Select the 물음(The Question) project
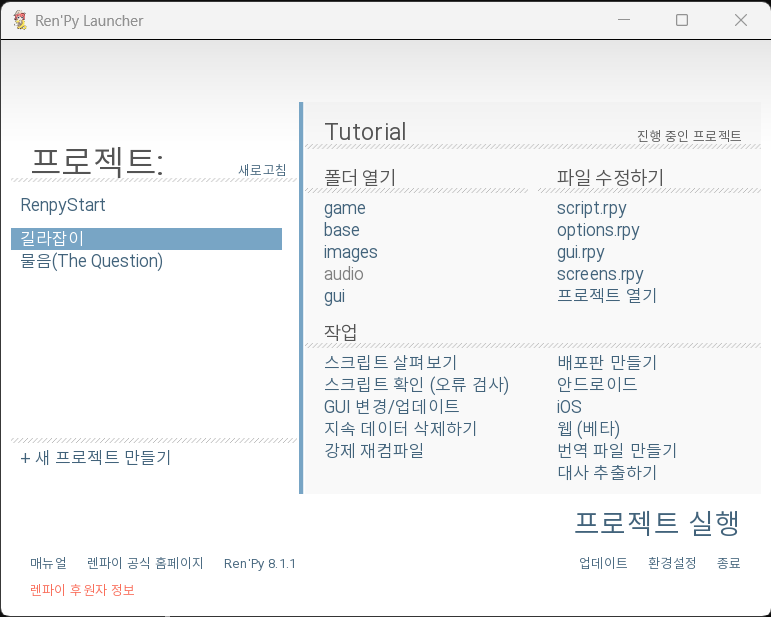Image resolution: width=771 pixels, height=617 pixels. pos(91,261)
